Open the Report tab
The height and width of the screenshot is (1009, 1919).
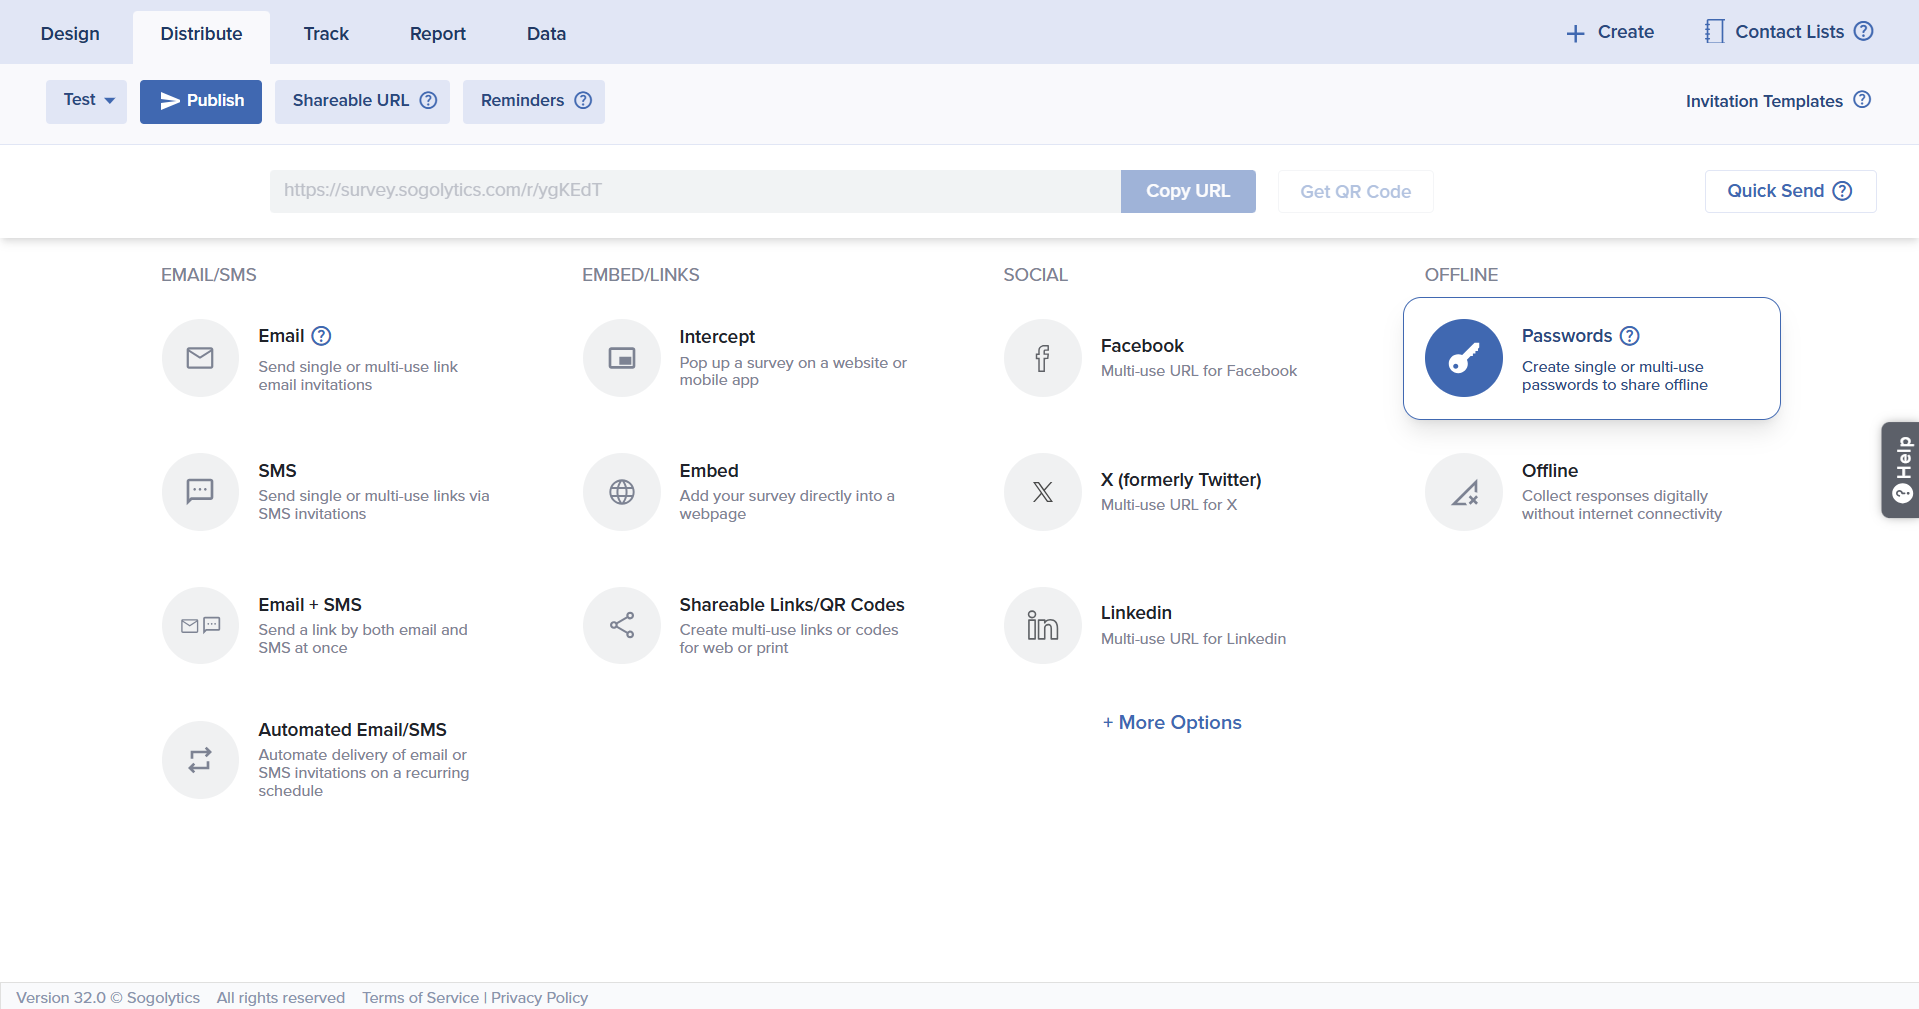pos(437,34)
